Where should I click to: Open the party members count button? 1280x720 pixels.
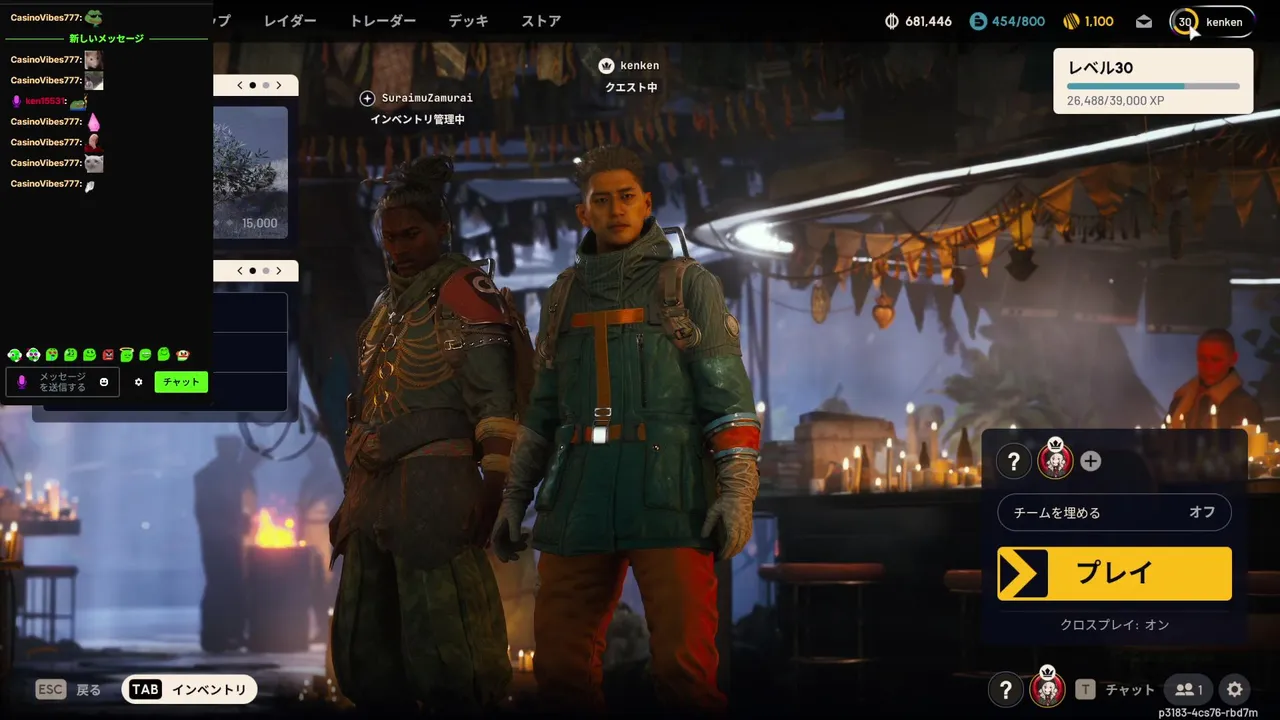click(1189, 690)
